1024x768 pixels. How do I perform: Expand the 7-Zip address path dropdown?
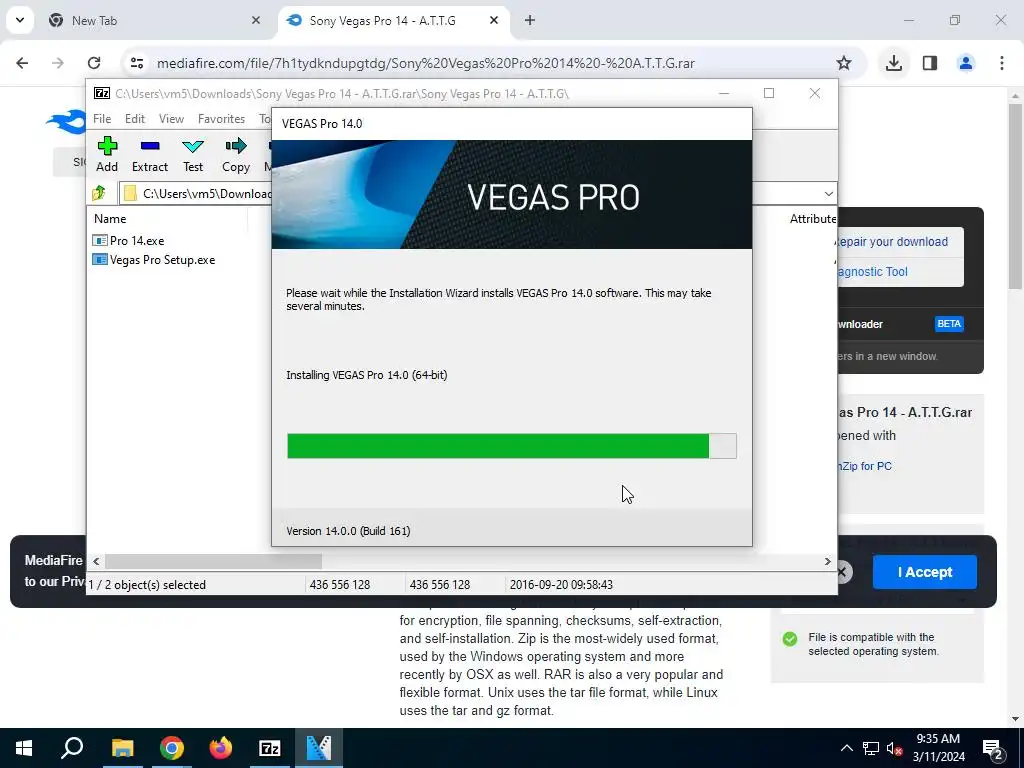[x=828, y=193]
